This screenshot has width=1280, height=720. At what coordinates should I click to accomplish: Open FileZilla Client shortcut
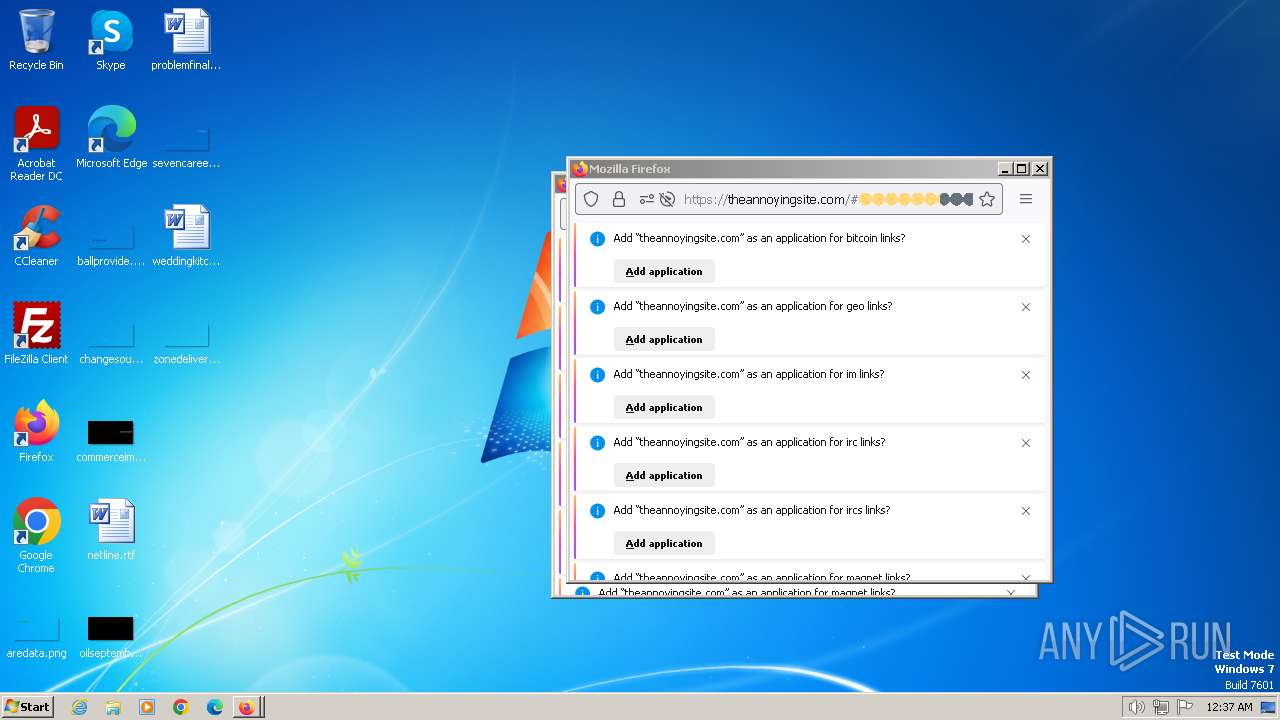coord(36,335)
